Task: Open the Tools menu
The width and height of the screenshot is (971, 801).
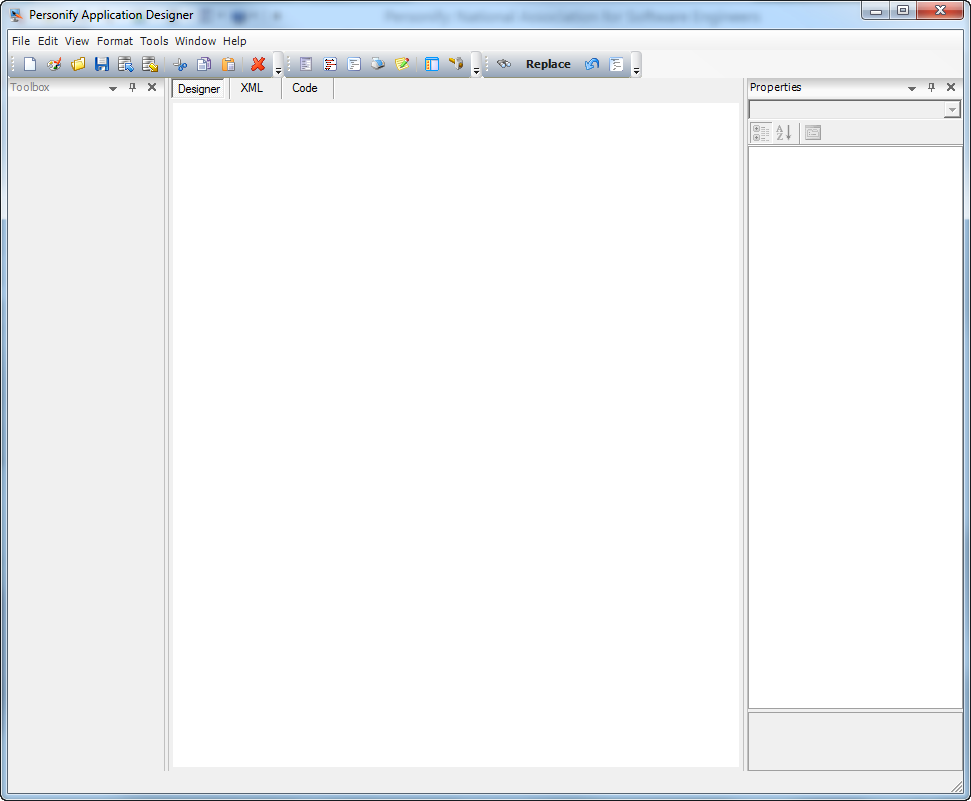Action: 153,41
